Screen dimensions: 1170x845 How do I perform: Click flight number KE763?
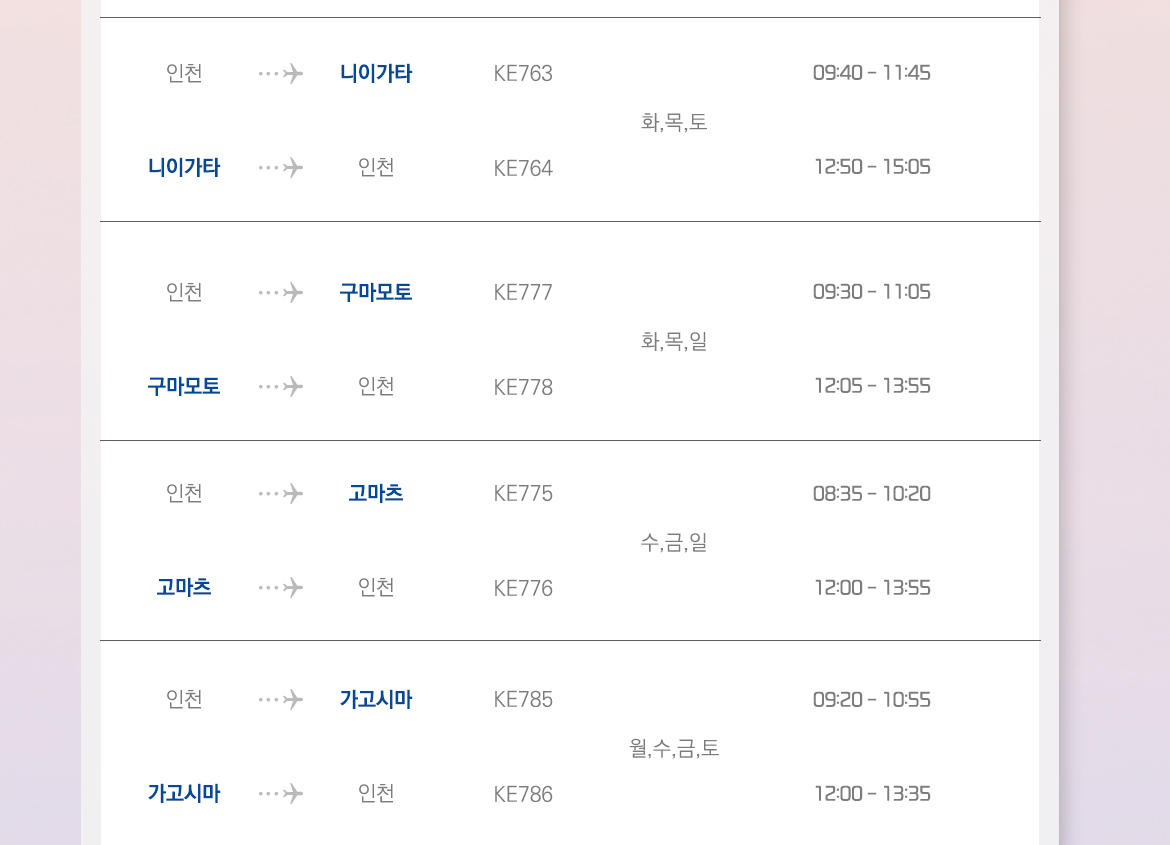pos(523,73)
